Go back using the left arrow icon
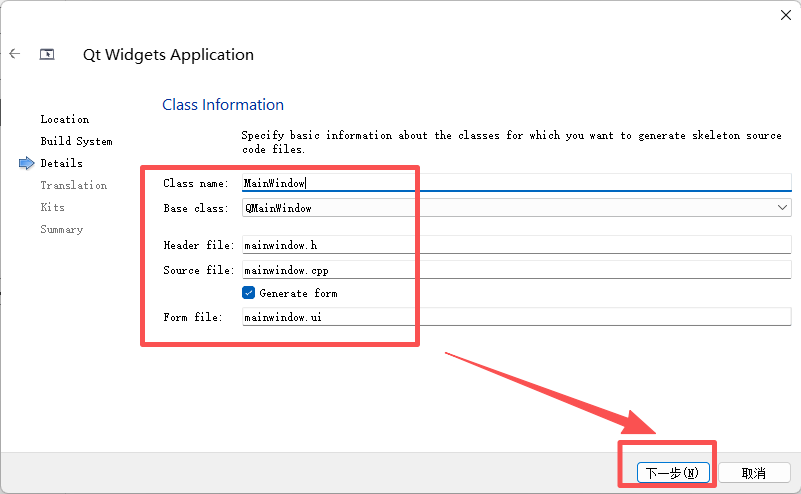 click(15, 53)
